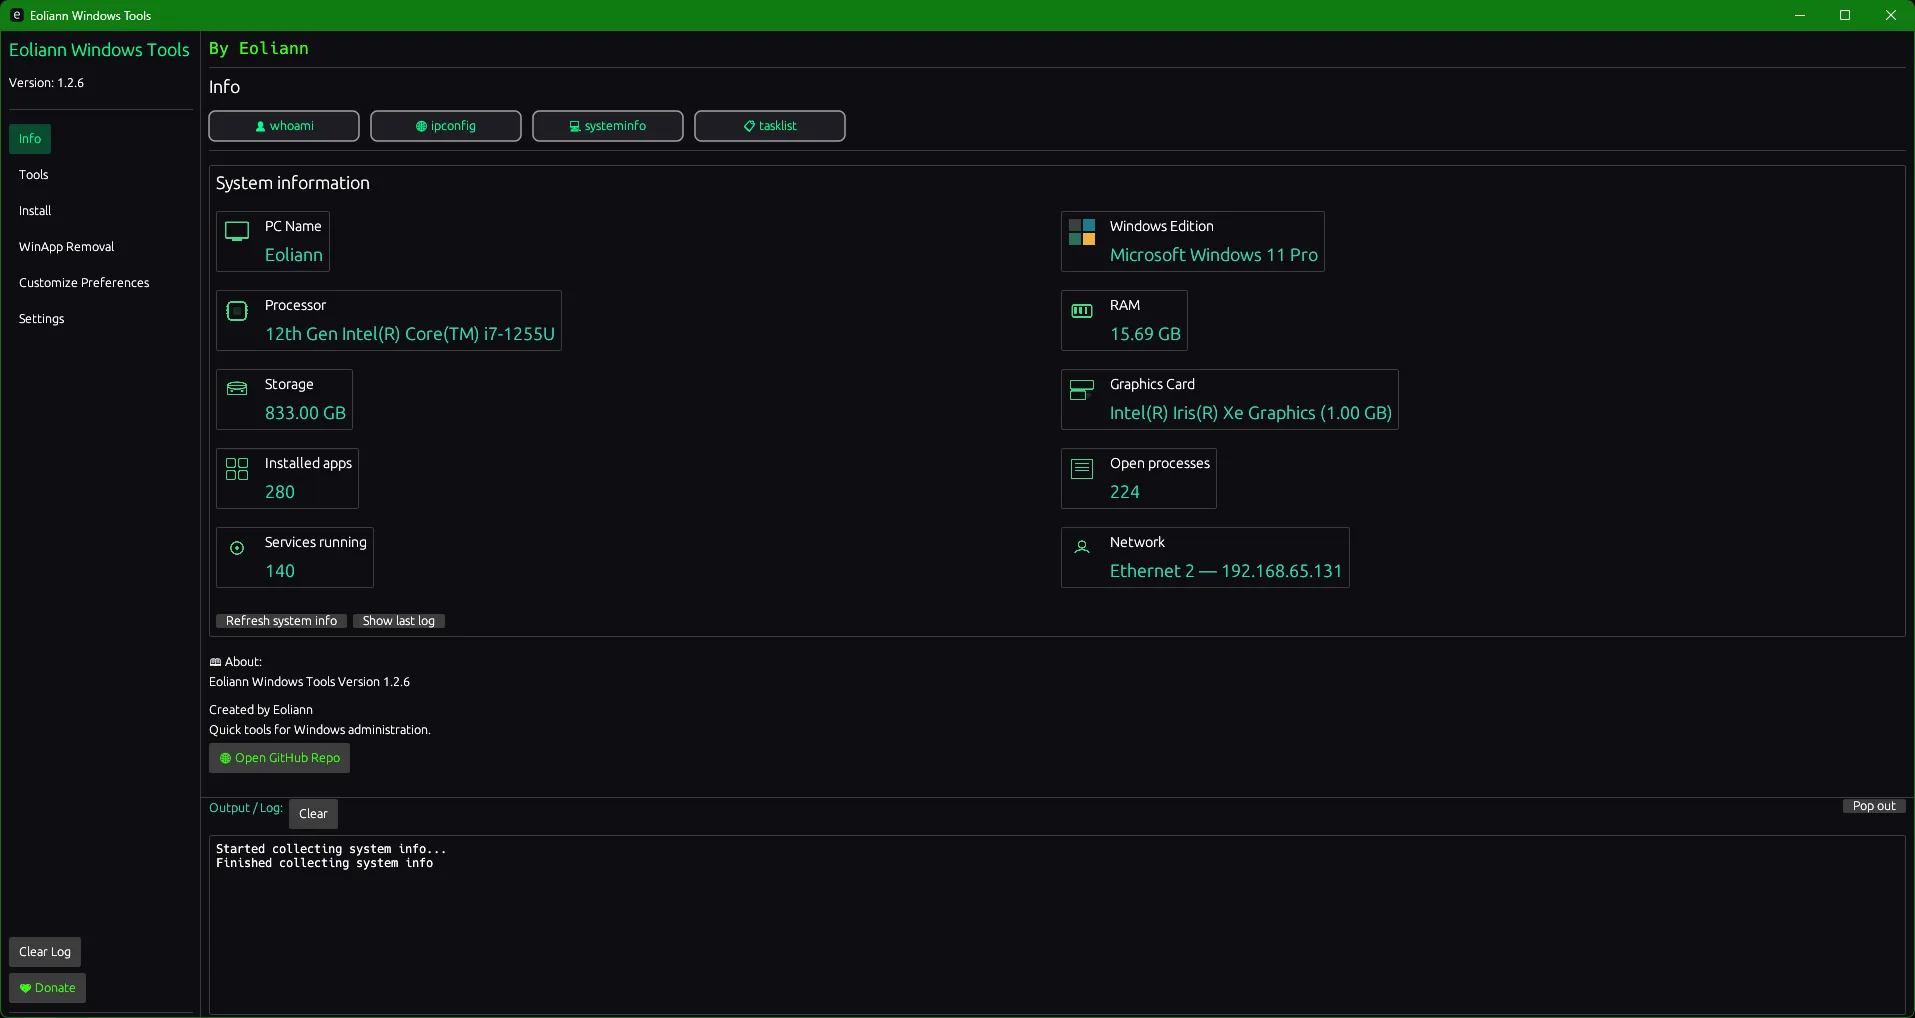This screenshot has width=1915, height=1018.
Task: Click the Graphics Card icon
Action: (x=1082, y=389)
